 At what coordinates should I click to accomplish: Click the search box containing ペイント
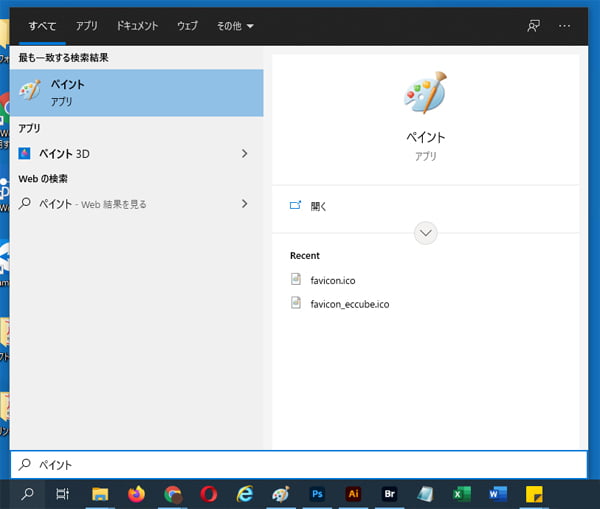[300, 465]
